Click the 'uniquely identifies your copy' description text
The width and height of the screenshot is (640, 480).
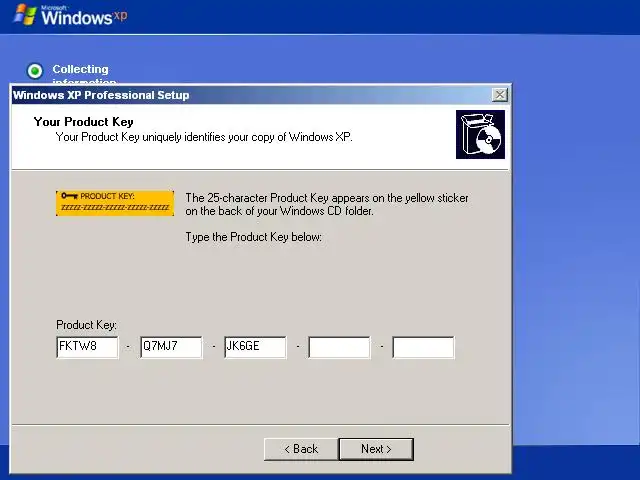pos(204,137)
